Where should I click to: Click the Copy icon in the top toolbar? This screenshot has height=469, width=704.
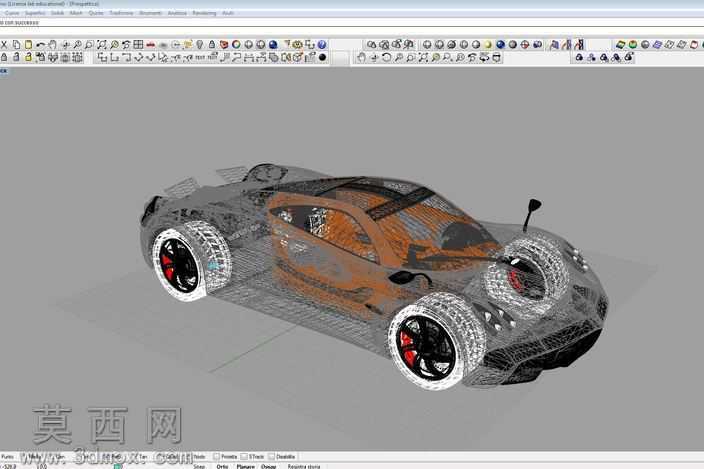[16, 44]
